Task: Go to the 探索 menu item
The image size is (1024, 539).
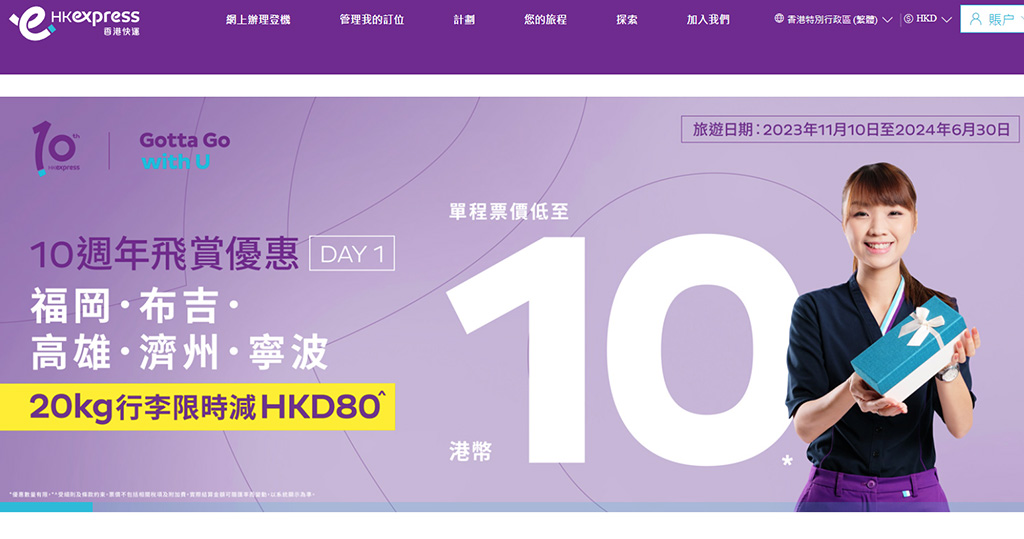Action: (627, 19)
